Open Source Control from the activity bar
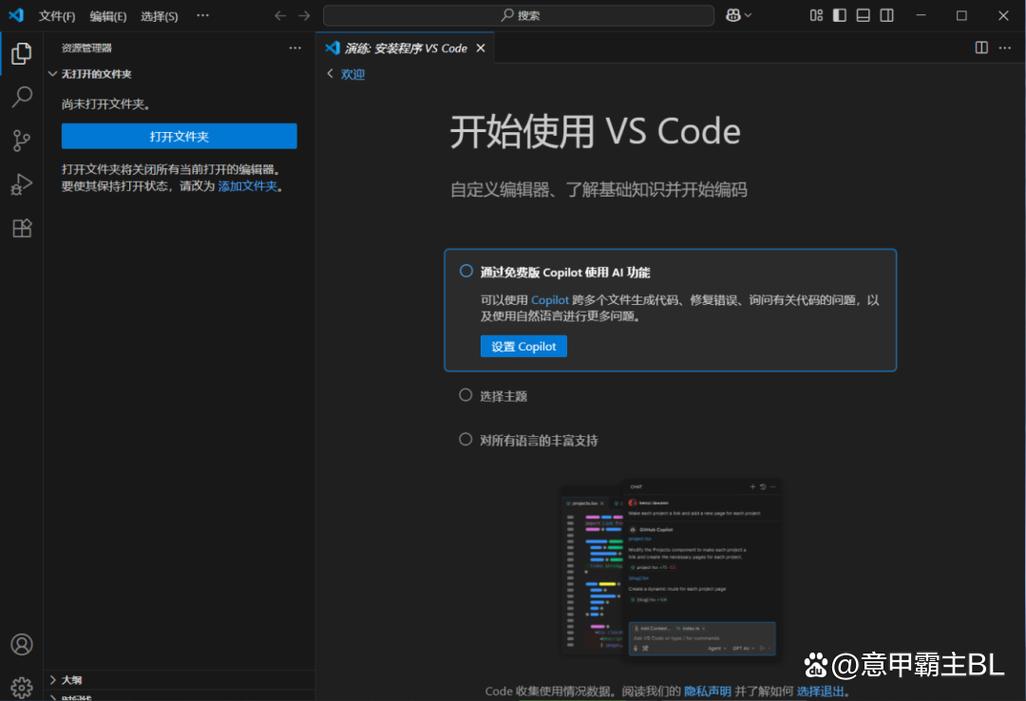1026x701 pixels. tap(21, 140)
